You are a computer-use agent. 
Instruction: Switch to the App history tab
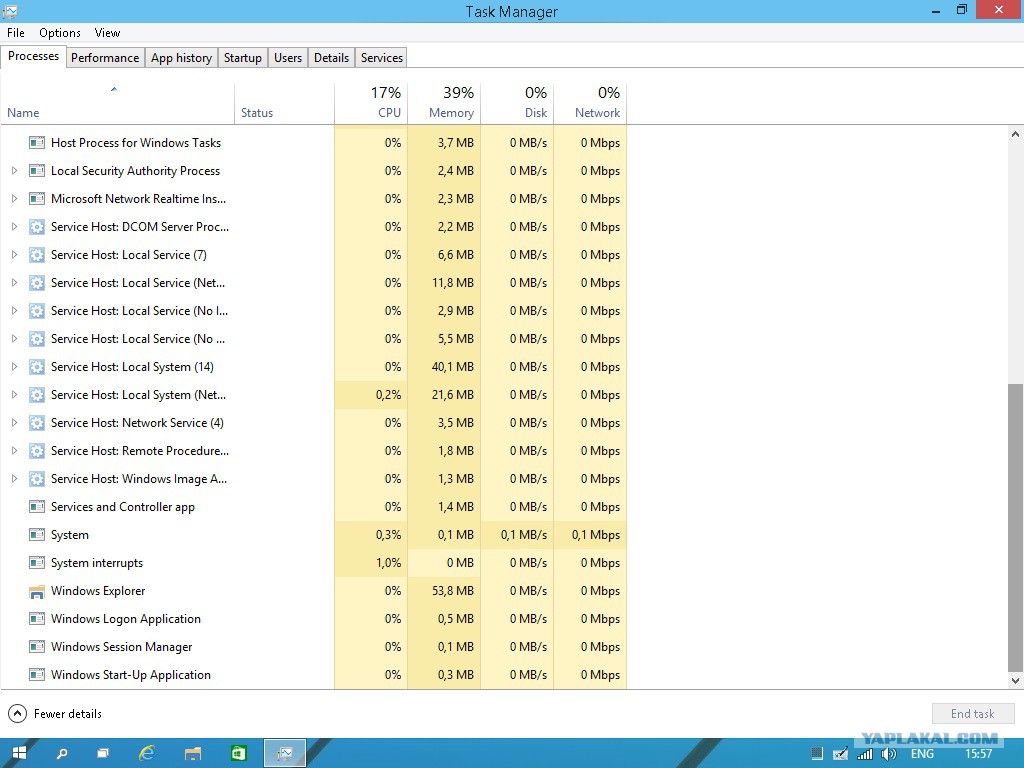[182, 57]
